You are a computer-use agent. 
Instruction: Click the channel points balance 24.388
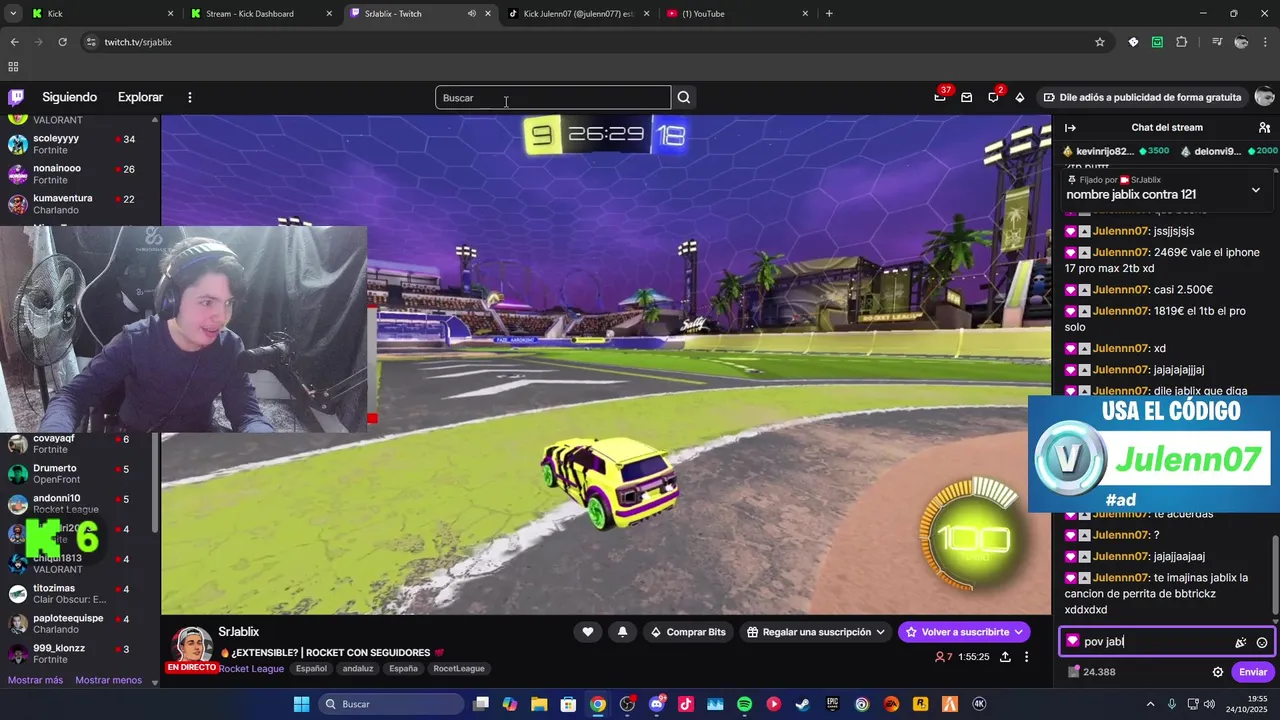[1092, 672]
